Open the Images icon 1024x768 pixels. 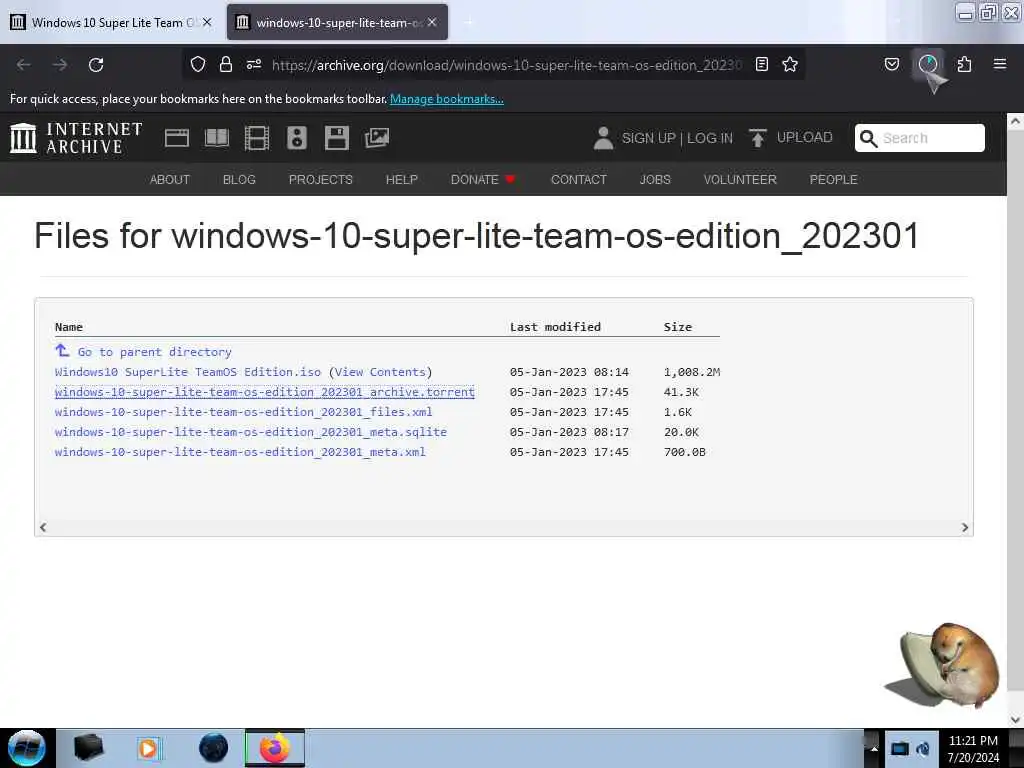[377, 138]
